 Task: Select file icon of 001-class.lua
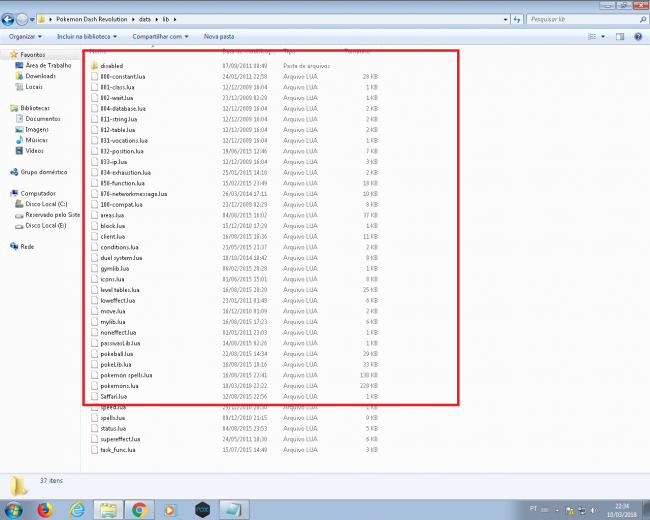click(94, 87)
